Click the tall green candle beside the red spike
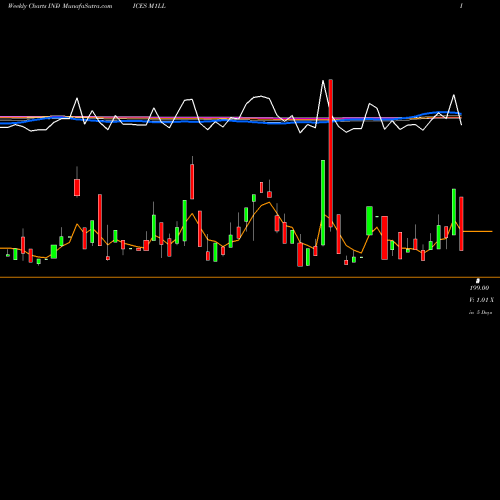Screen dimensions: 500x500 coord(323,203)
